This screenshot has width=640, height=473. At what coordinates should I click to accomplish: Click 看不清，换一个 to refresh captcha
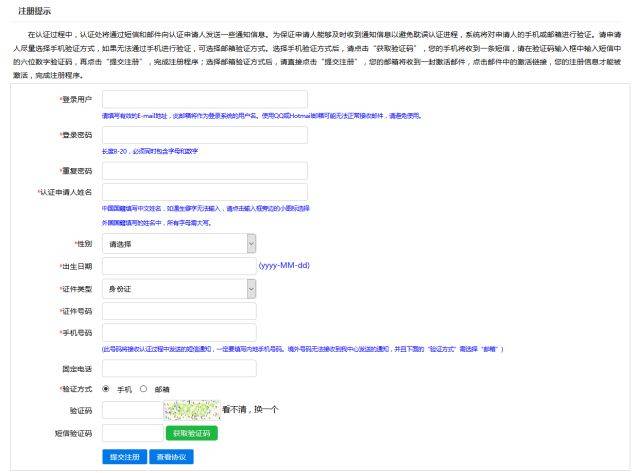pyautogui.click(x=250, y=410)
